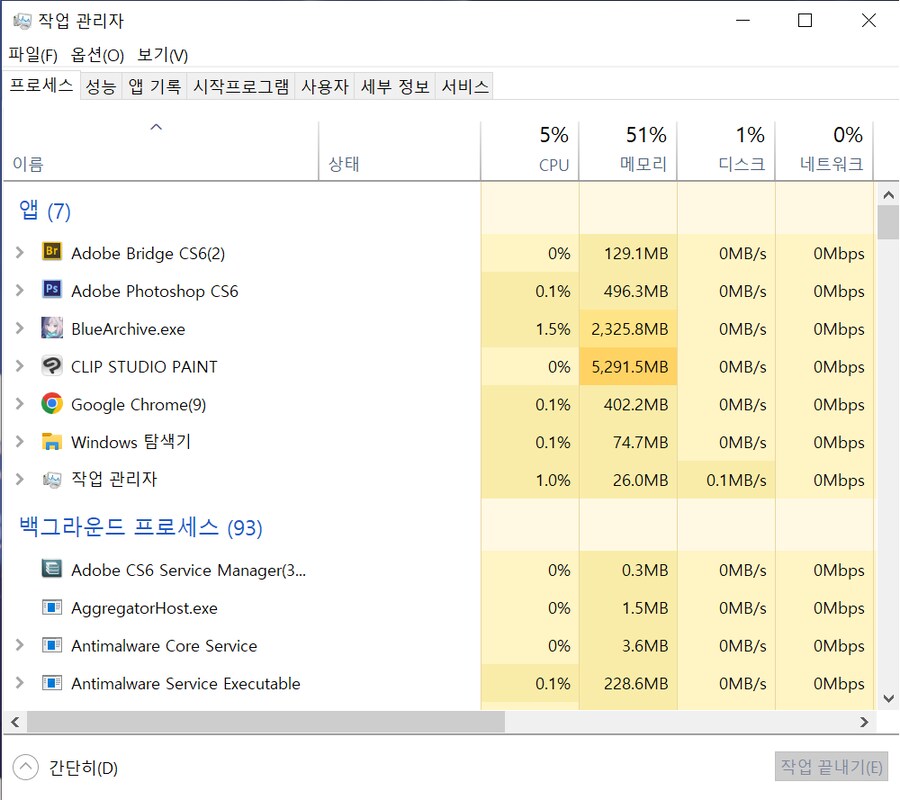Click the 496.3MB memory value
The image size is (900, 800).
pyautogui.click(x=635, y=291)
